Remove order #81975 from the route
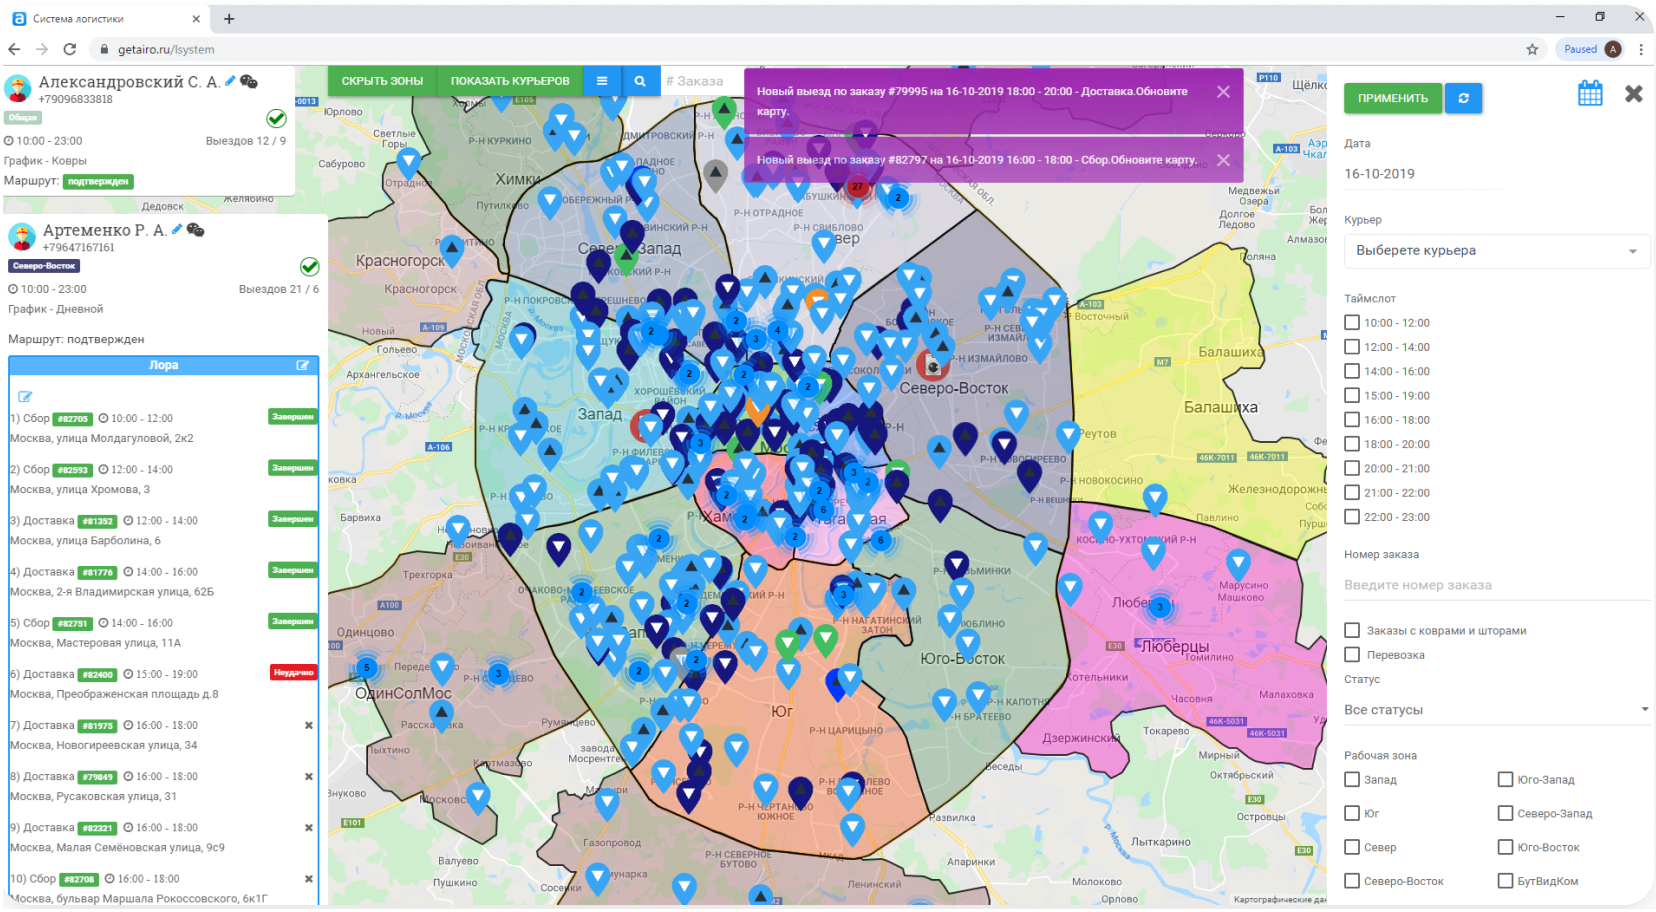The width and height of the screenshot is (1656, 912). click(x=308, y=725)
